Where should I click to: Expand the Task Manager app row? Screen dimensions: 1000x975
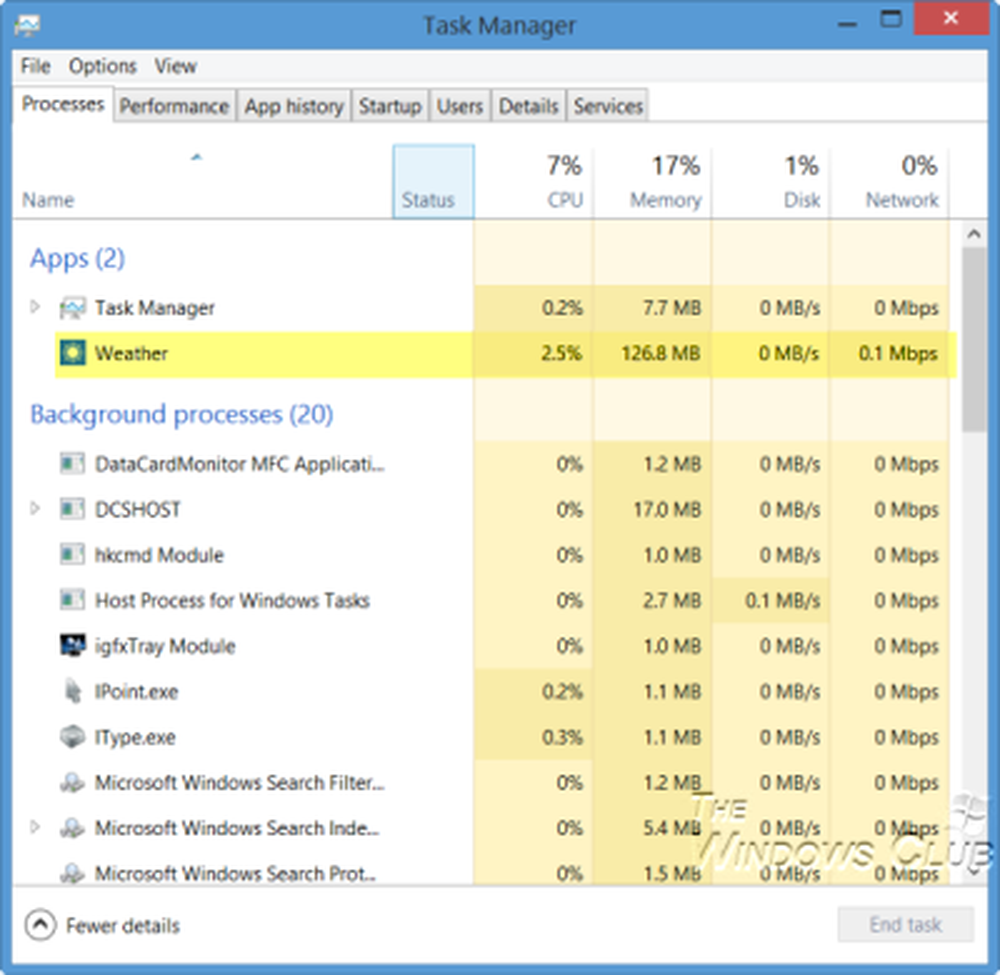pyautogui.click(x=35, y=307)
